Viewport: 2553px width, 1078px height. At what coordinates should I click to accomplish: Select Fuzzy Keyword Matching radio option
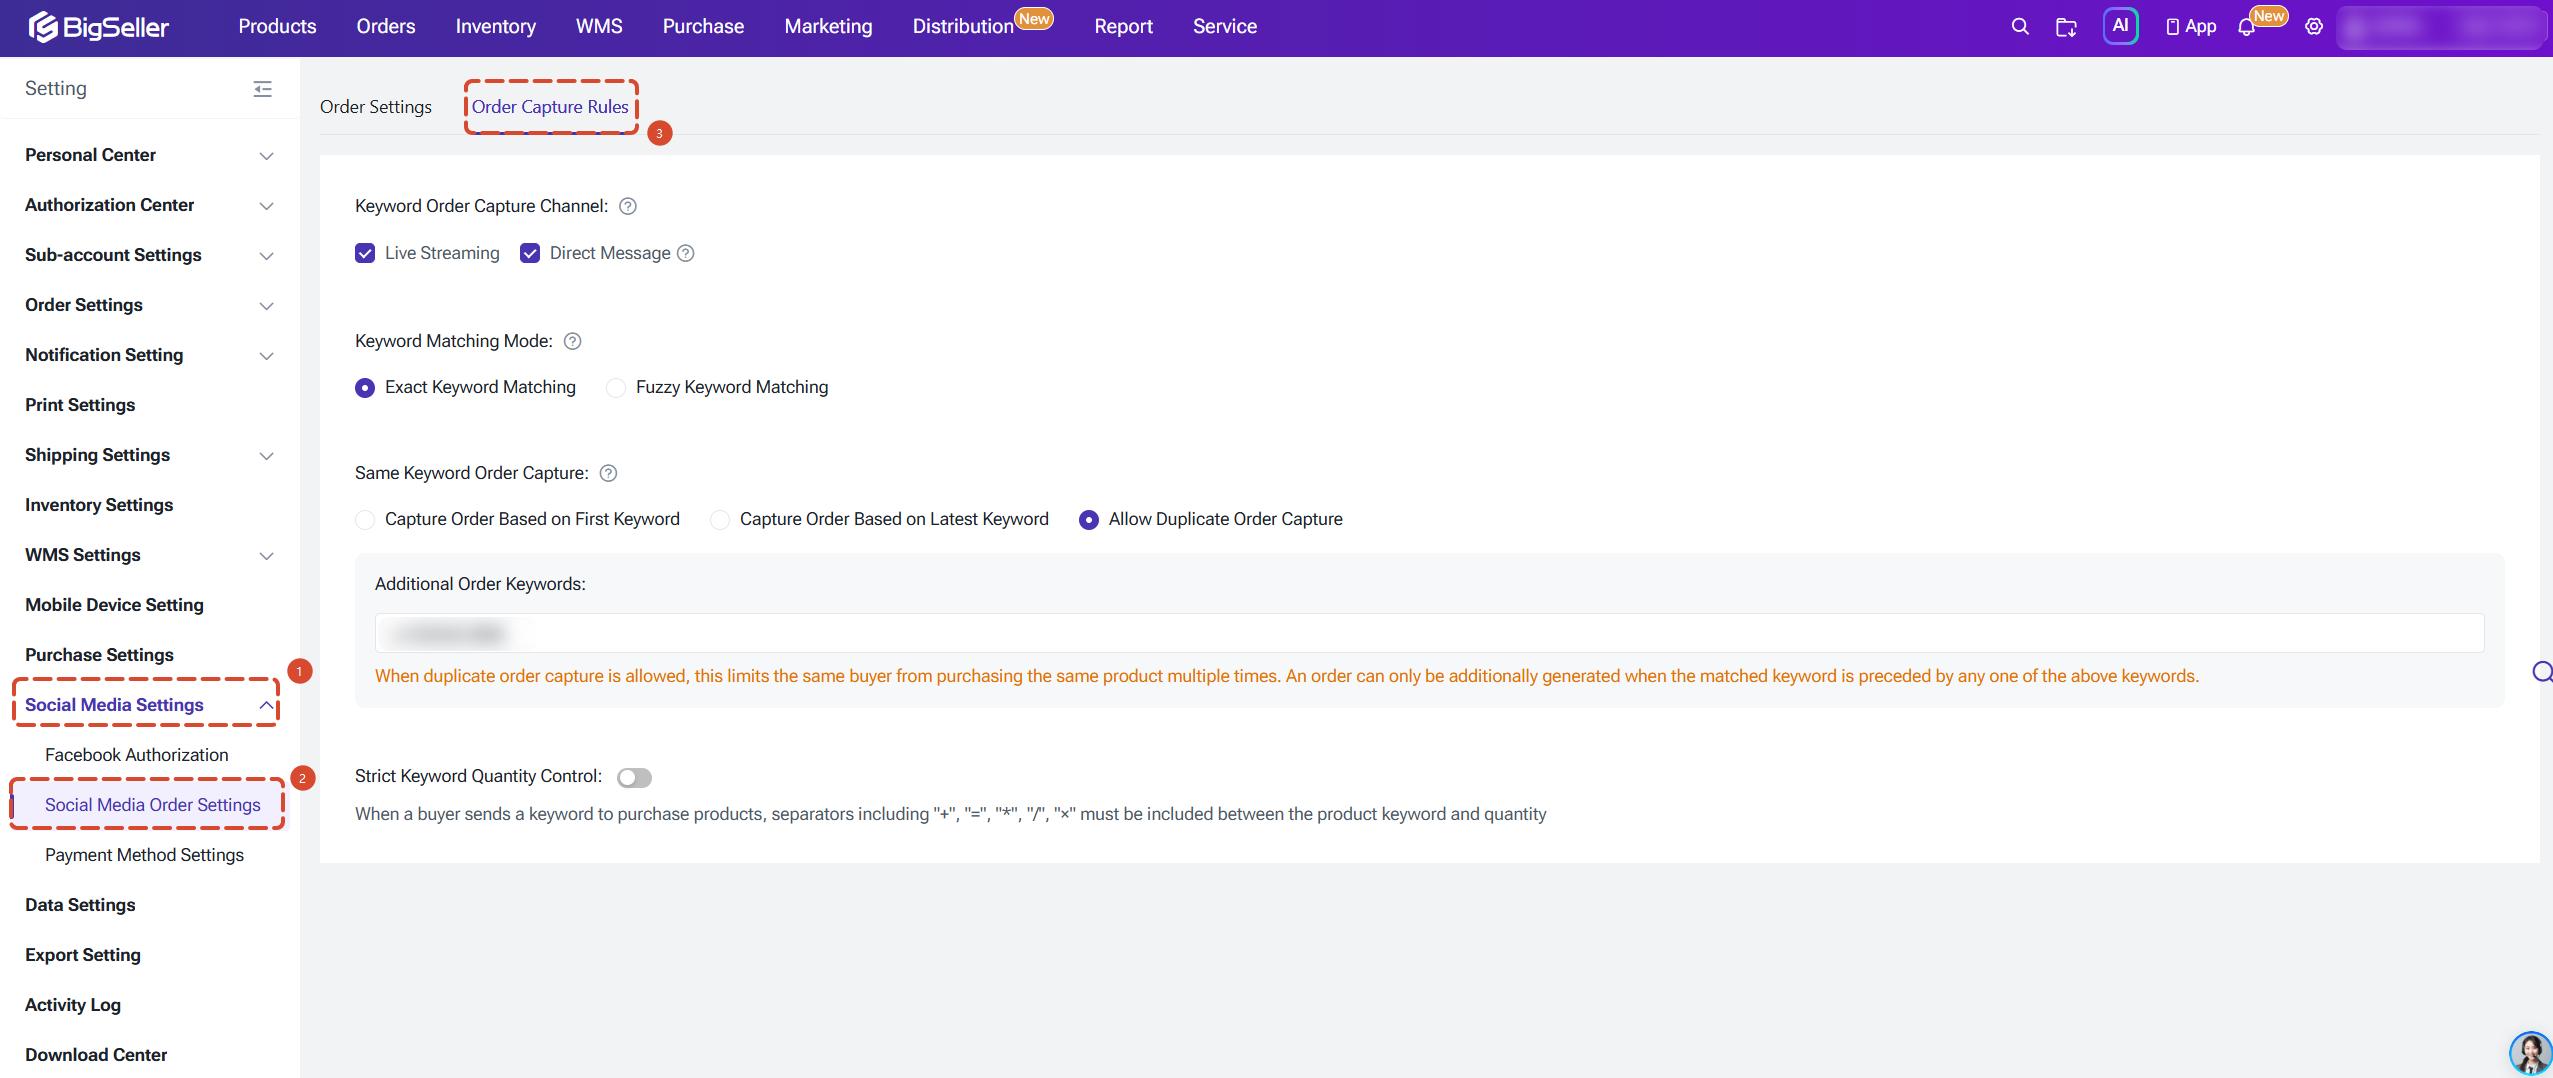point(616,388)
